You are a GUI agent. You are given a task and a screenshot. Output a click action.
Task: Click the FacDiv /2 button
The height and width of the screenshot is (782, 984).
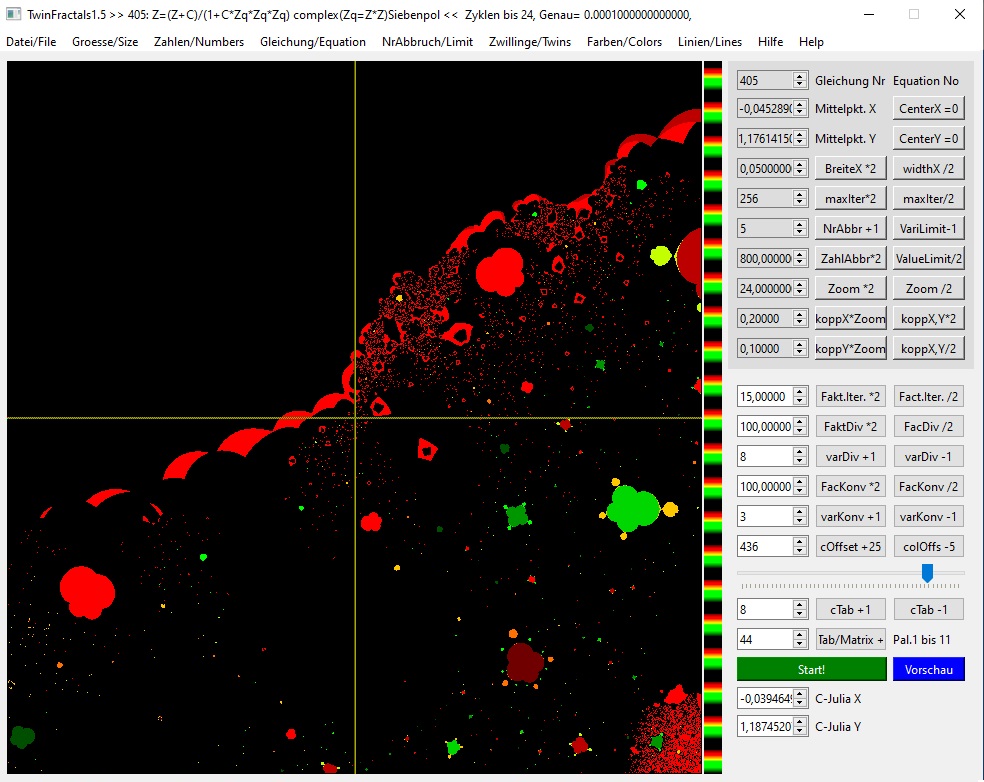tap(929, 427)
